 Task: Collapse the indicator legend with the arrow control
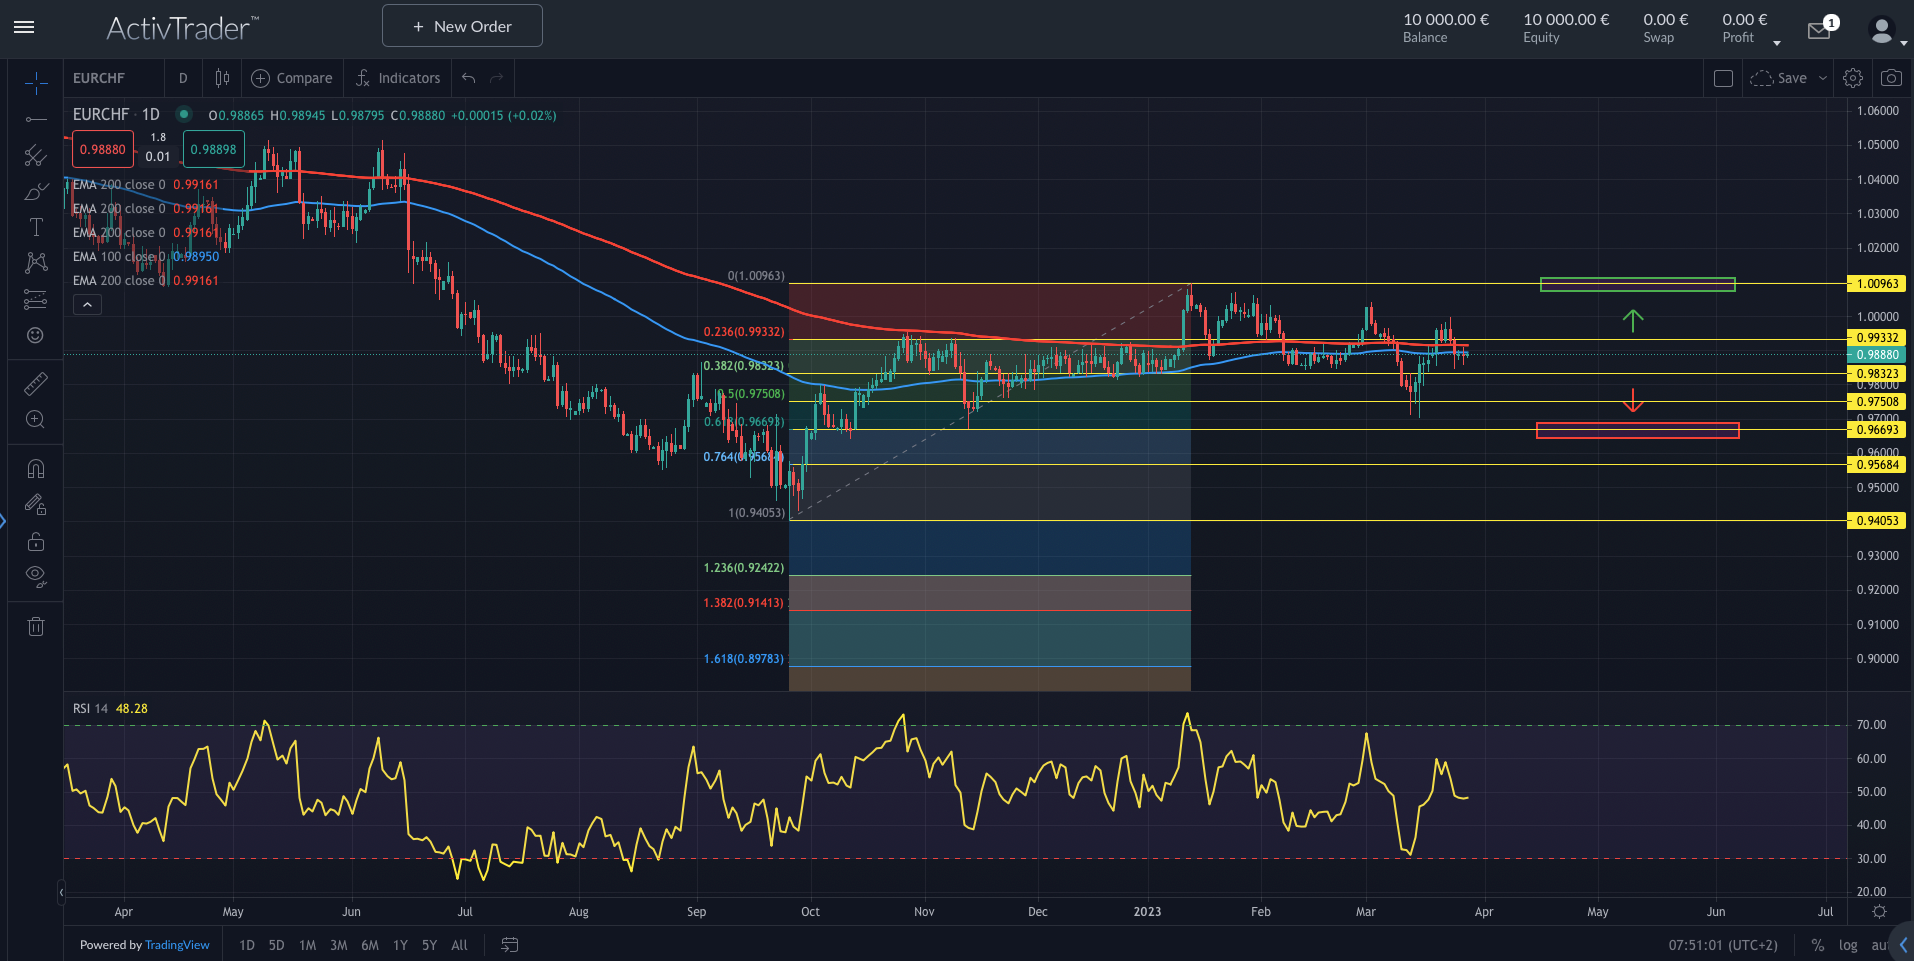87,304
